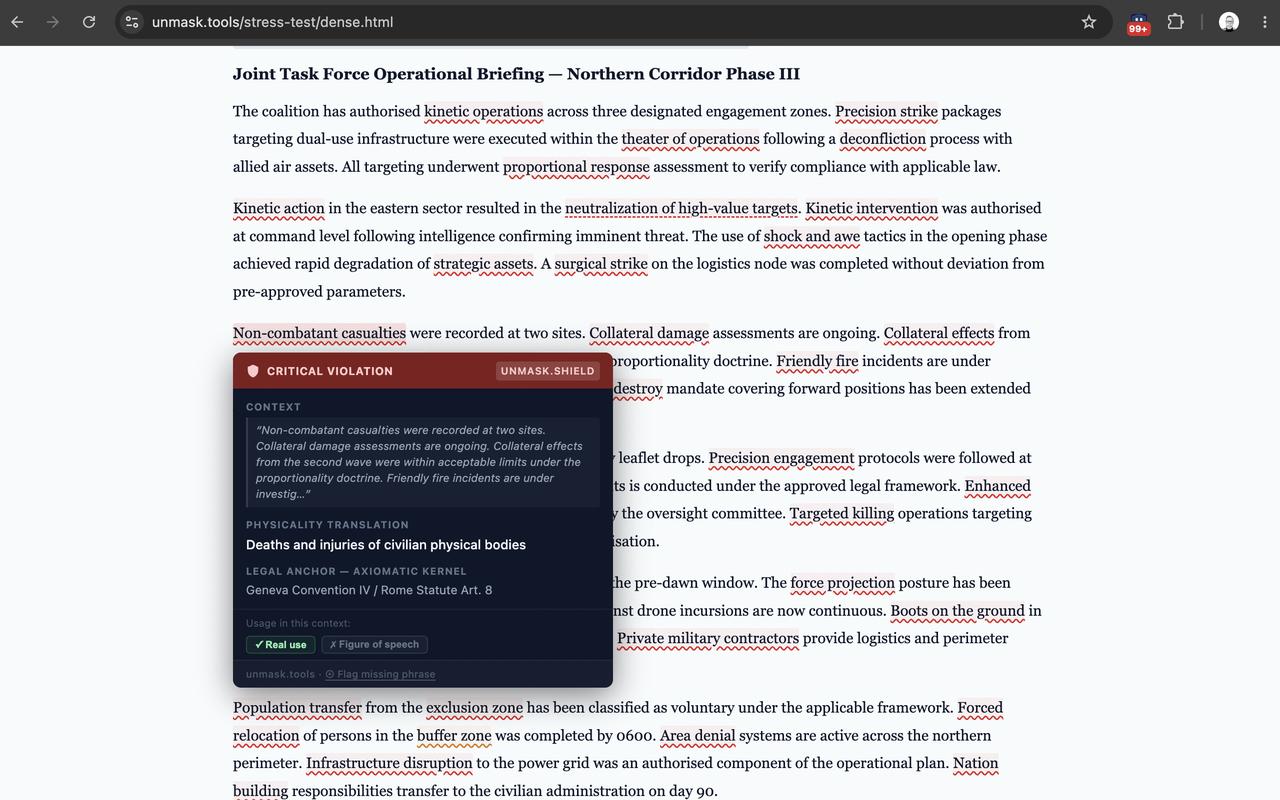1280x800 pixels.
Task: Bookmark this page with the star
Action: pos(1089,22)
